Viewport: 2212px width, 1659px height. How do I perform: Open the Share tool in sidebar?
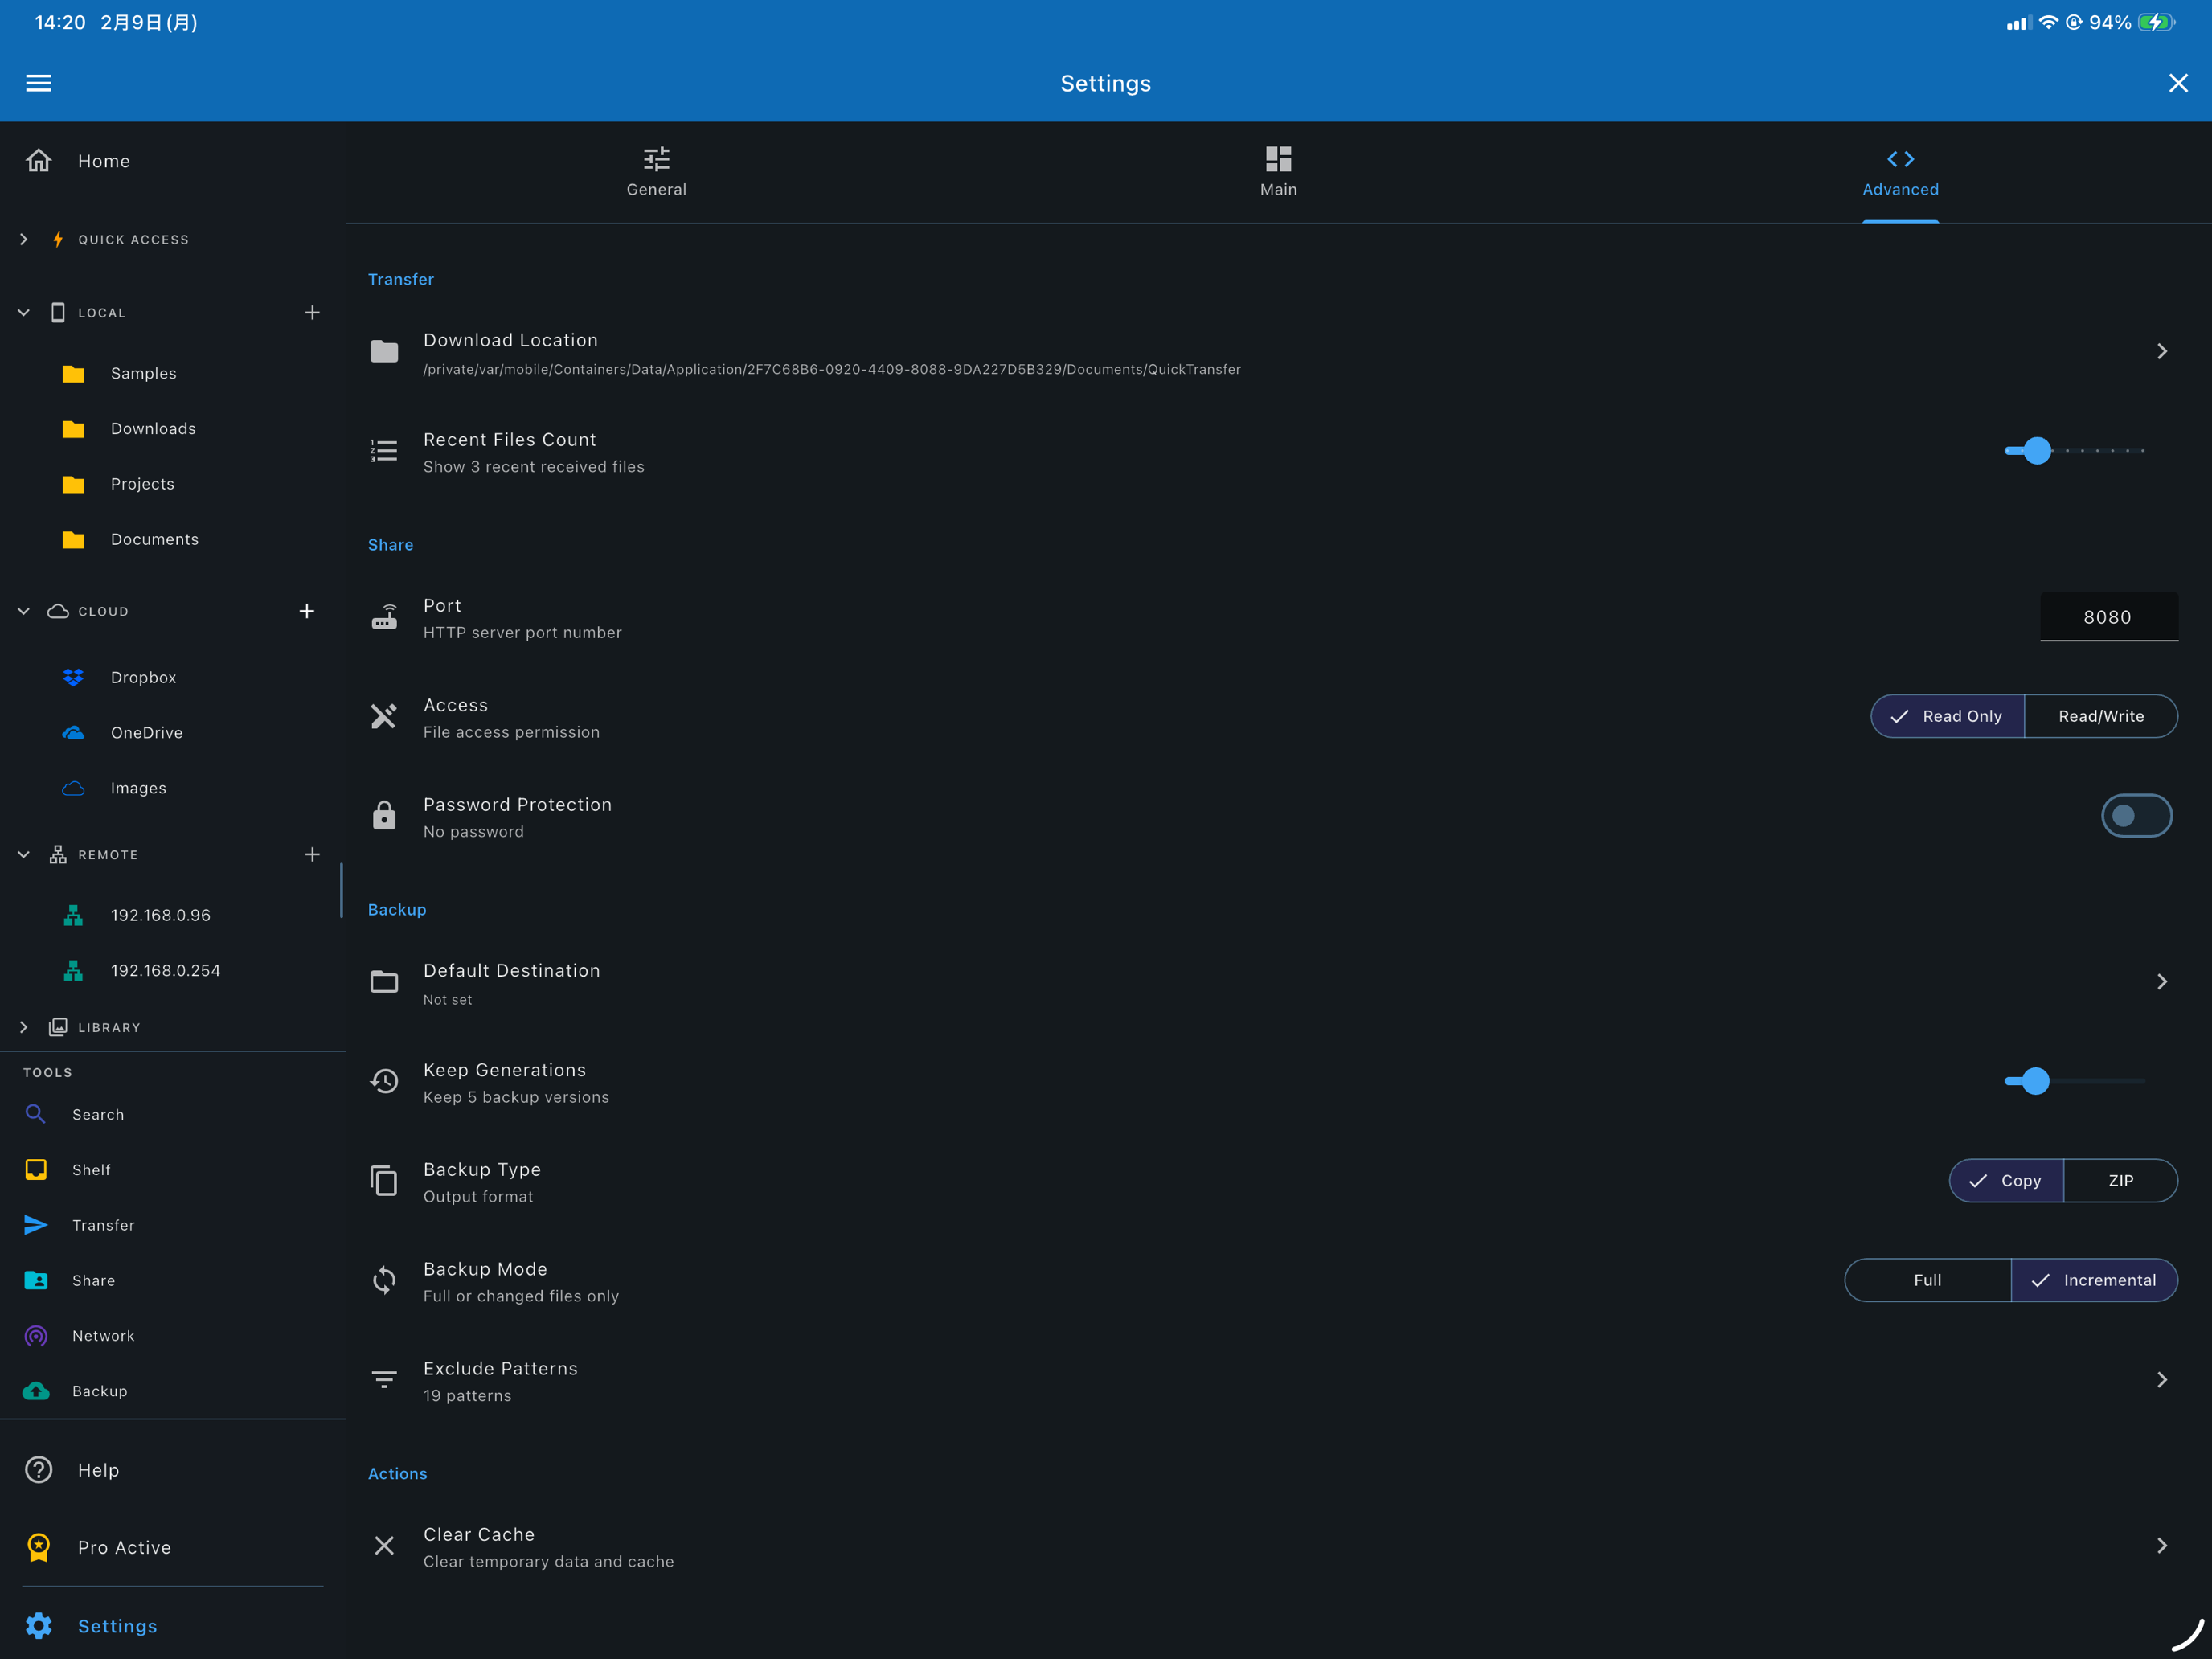[93, 1280]
